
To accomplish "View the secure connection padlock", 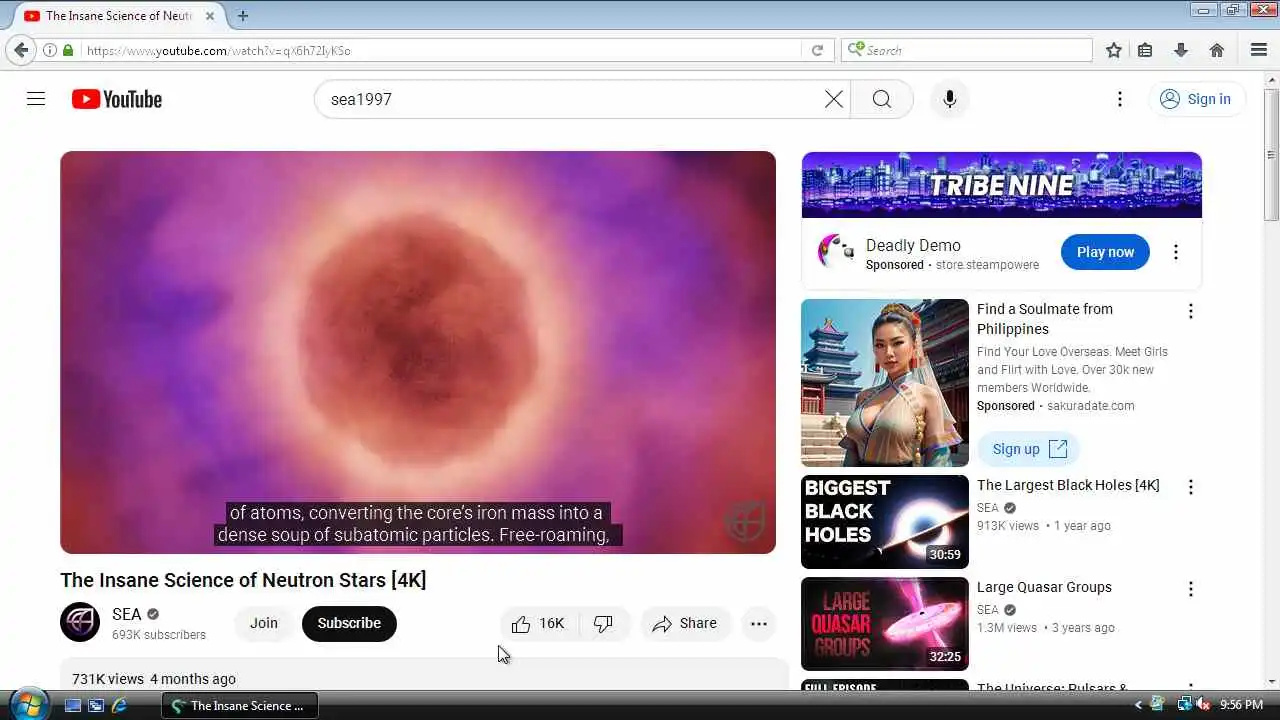I will 68,50.
